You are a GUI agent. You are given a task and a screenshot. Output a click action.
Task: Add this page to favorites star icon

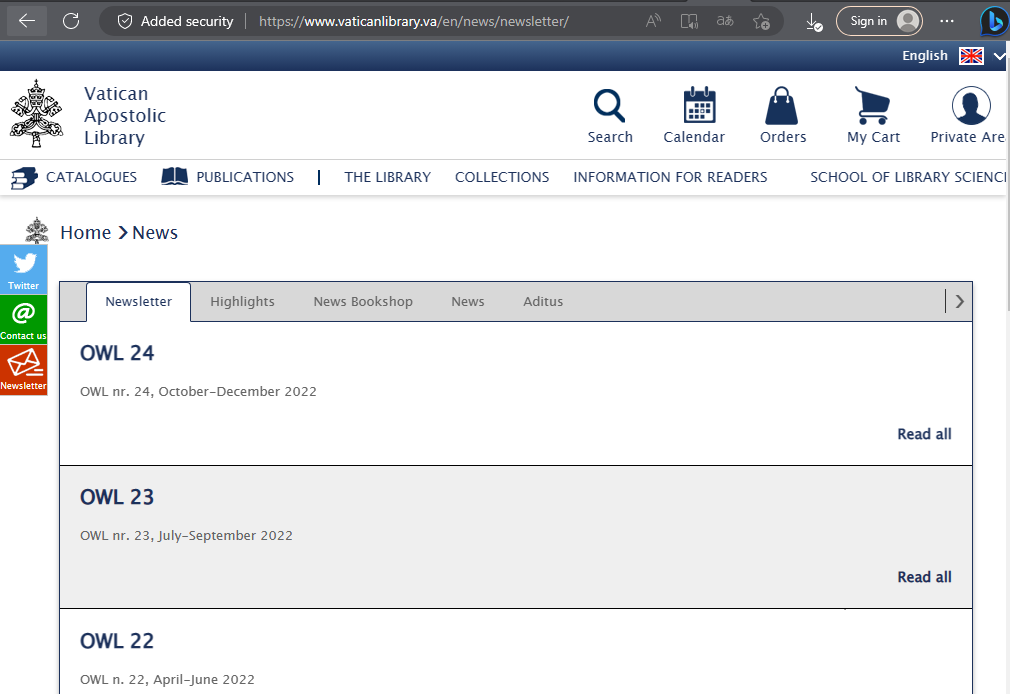[761, 21]
